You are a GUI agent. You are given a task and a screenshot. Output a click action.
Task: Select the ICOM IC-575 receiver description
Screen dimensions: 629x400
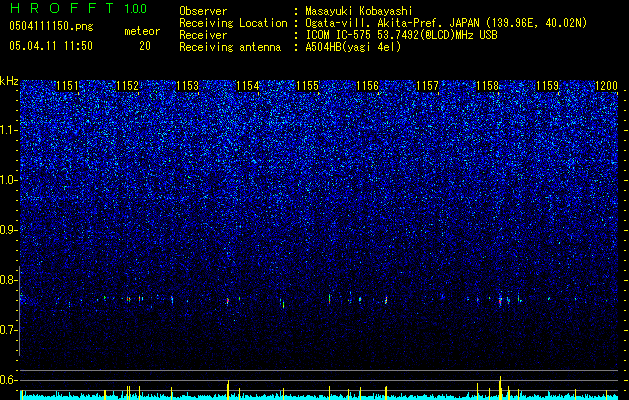(401, 35)
